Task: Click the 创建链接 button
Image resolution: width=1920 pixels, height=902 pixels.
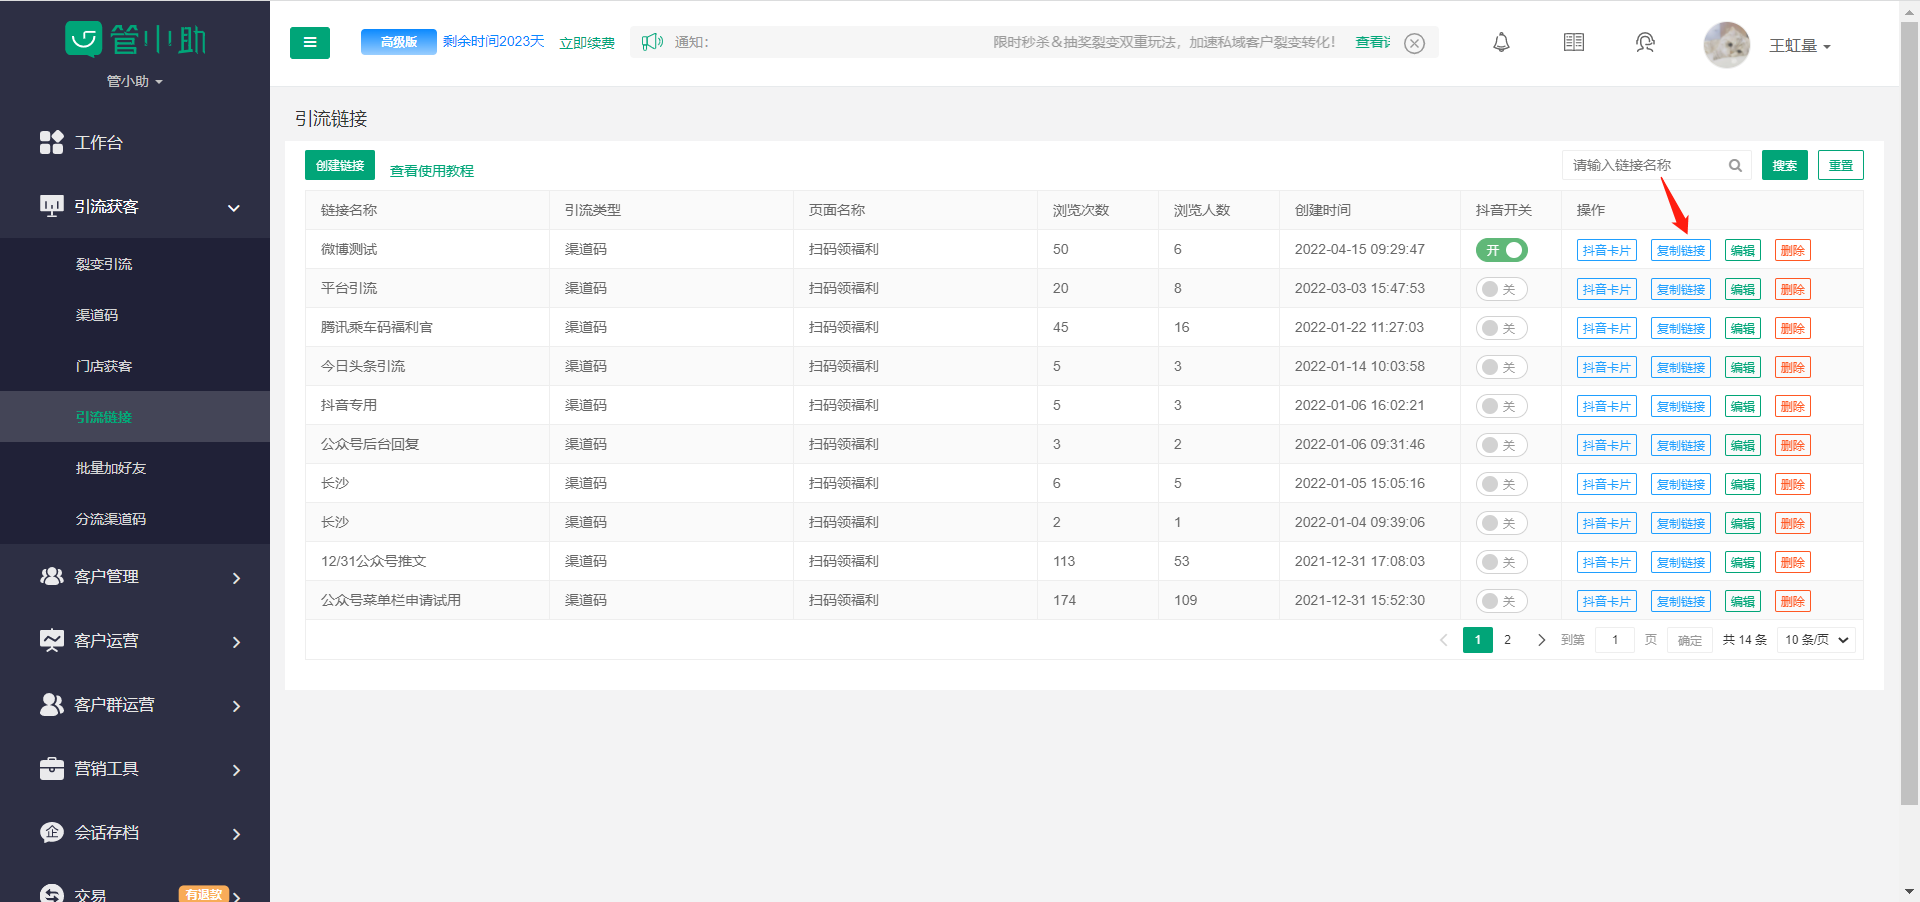Action: pyautogui.click(x=340, y=165)
